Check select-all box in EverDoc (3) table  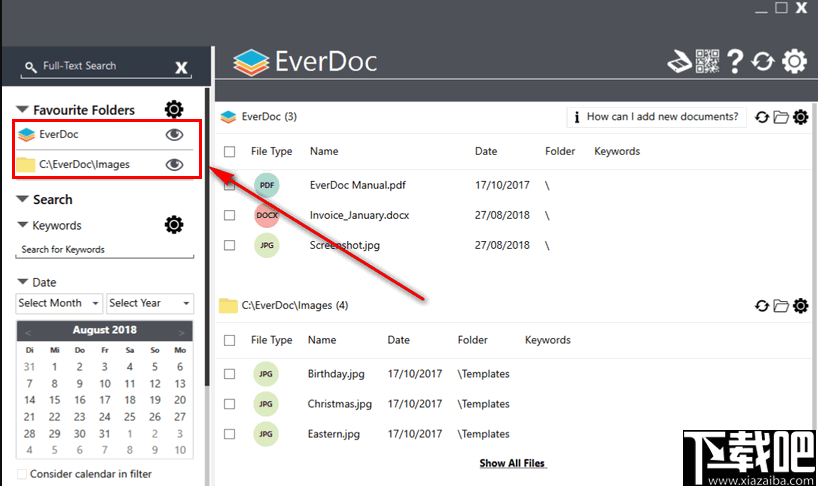coord(230,152)
